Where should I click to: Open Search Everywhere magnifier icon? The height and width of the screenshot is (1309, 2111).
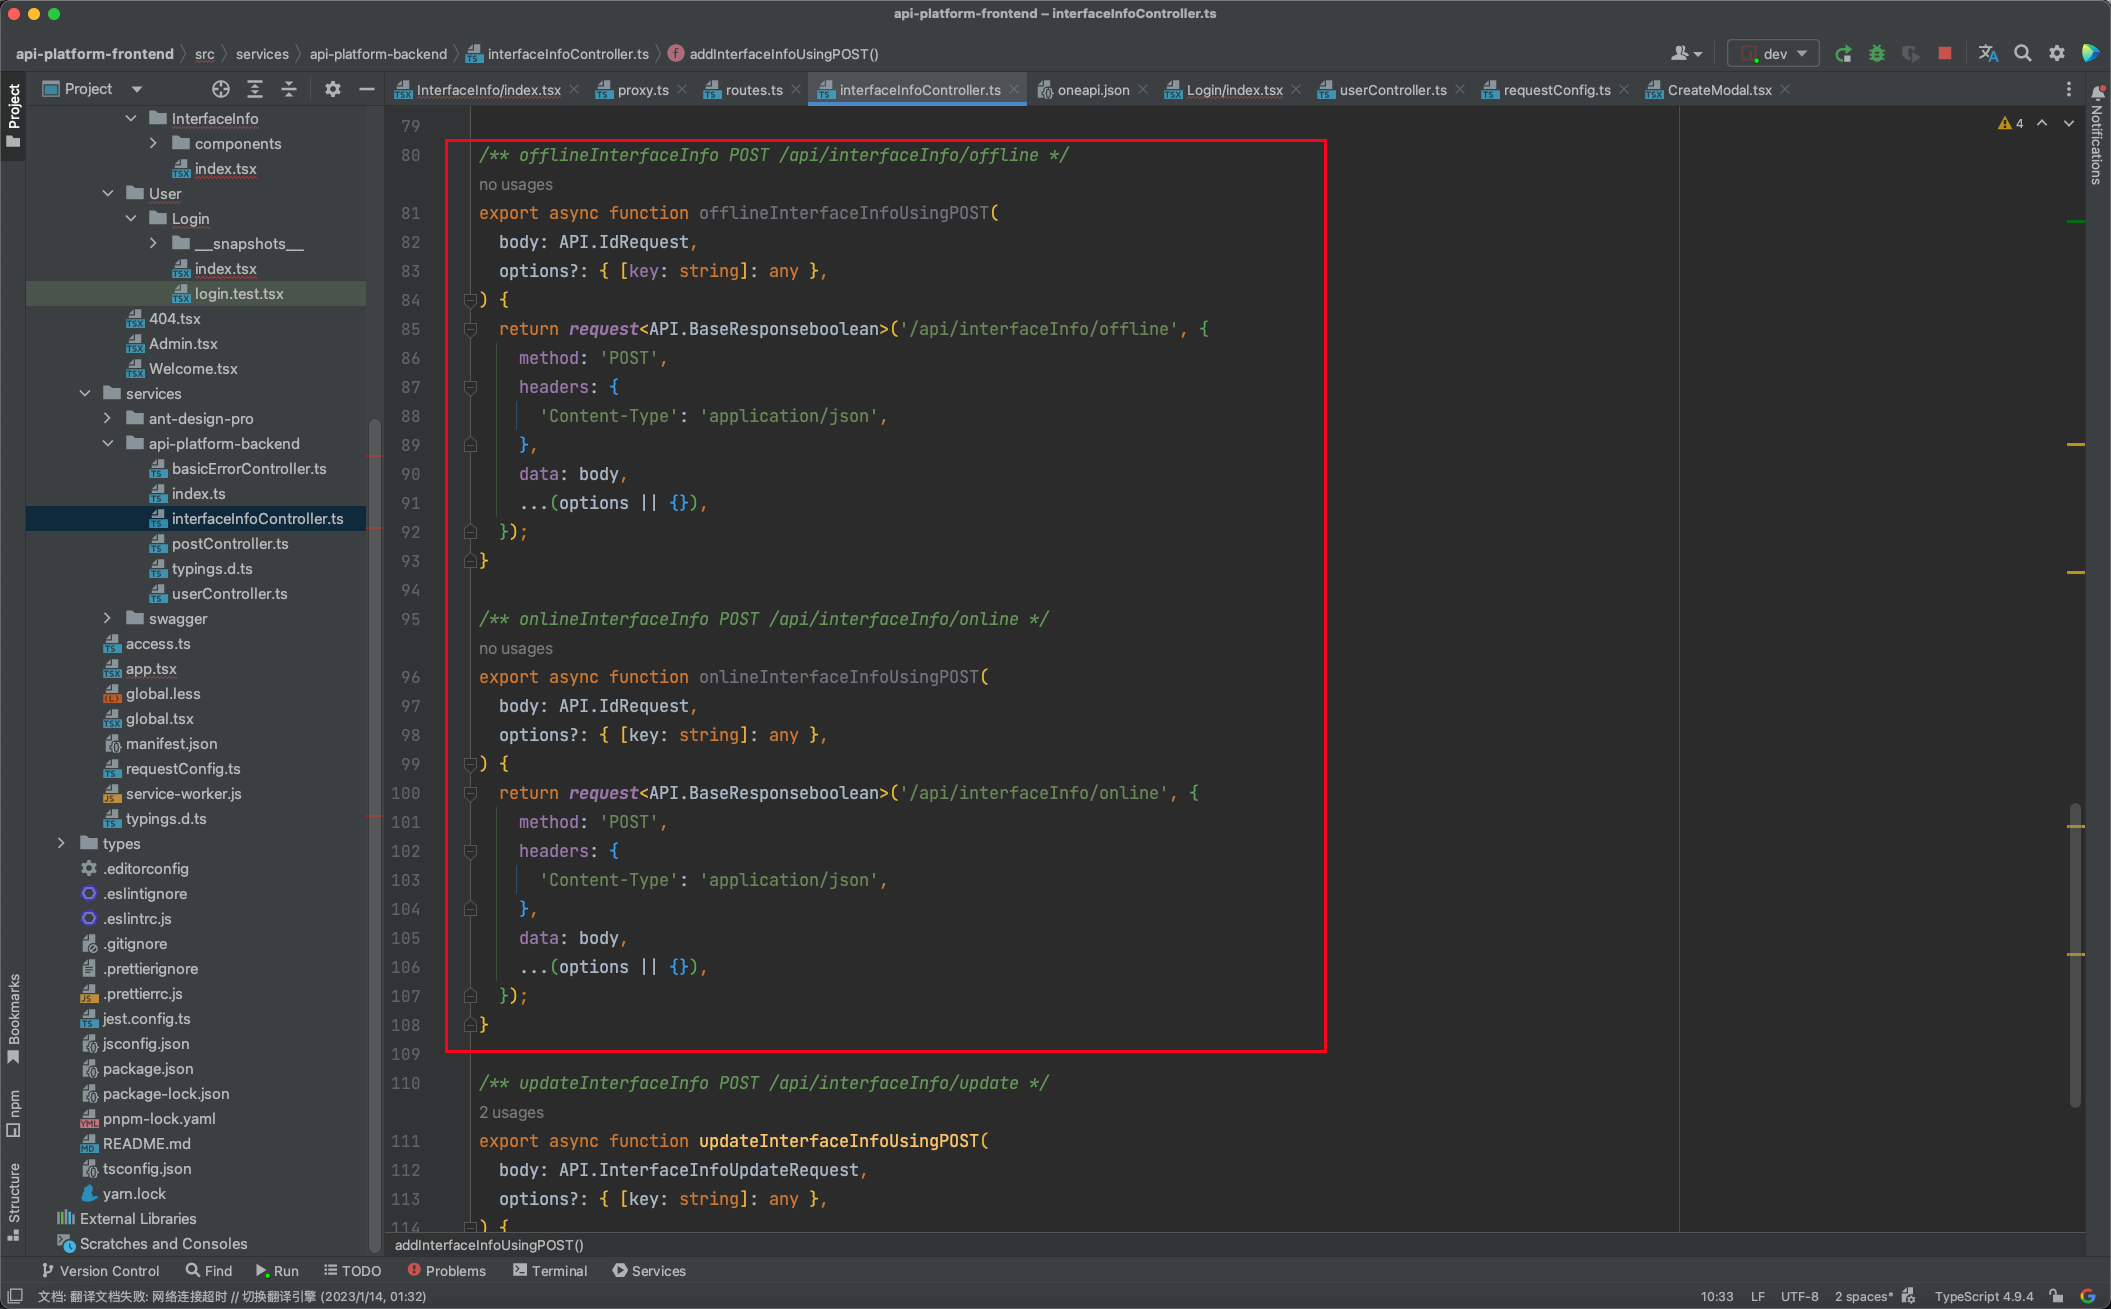pos(2022,54)
